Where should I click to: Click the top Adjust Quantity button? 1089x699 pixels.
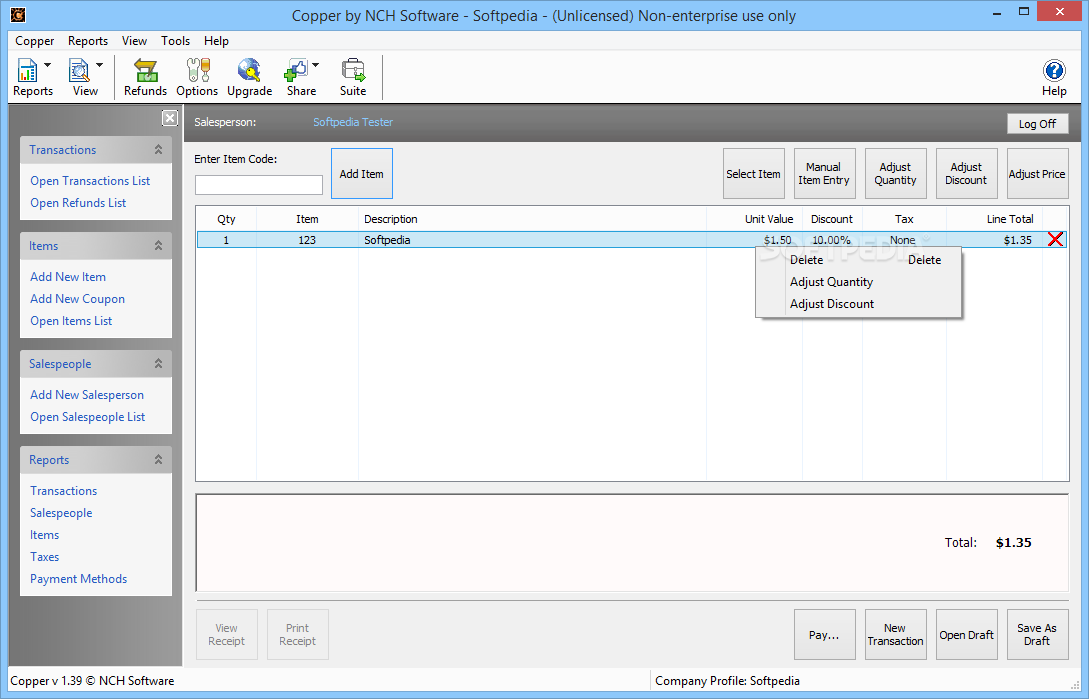(x=895, y=174)
